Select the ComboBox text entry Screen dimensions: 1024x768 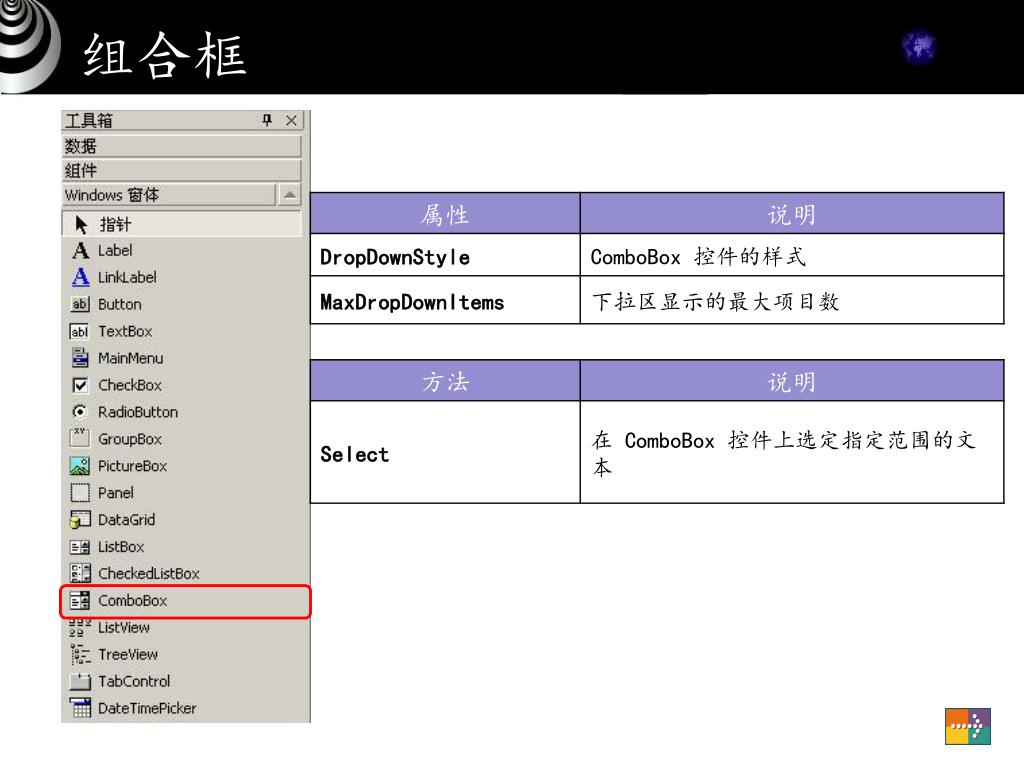tap(133, 601)
